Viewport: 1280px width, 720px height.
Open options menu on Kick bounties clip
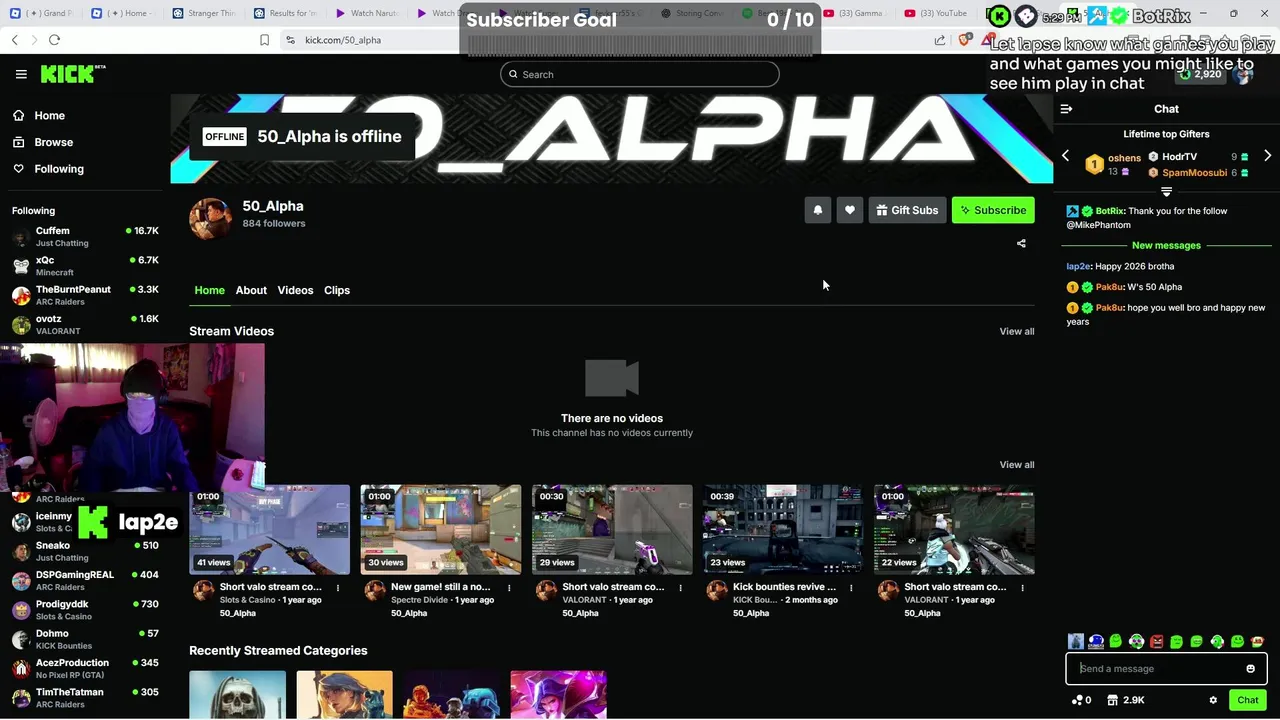851,588
